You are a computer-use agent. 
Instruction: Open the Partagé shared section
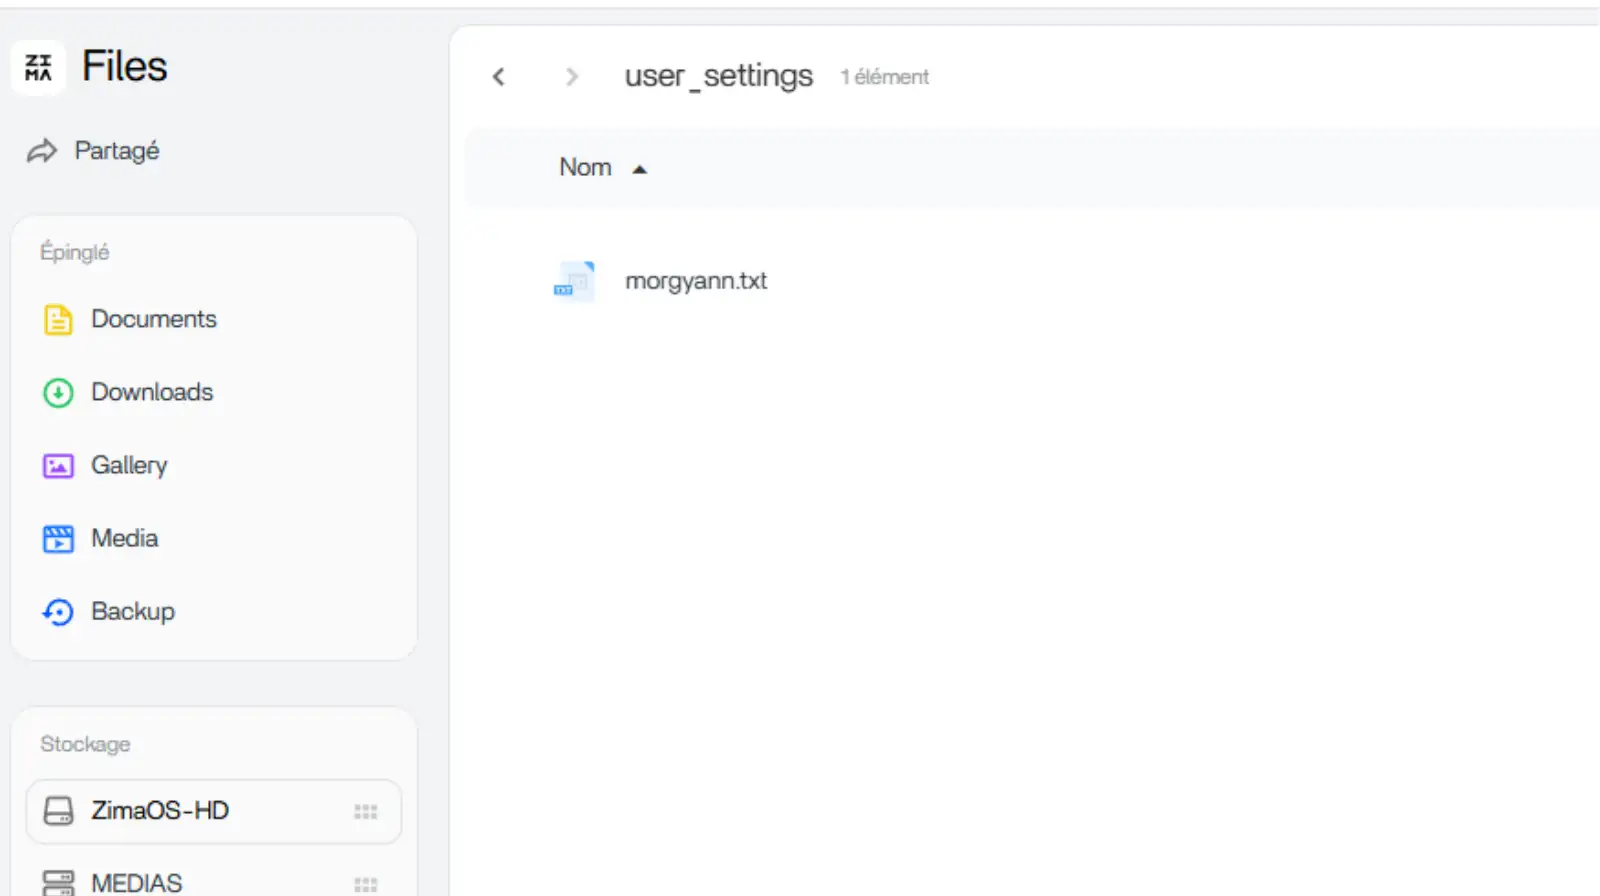tap(116, 151)
